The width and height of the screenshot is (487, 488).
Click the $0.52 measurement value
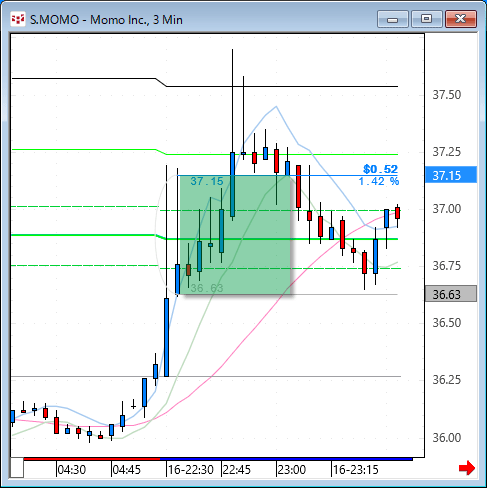380,169
